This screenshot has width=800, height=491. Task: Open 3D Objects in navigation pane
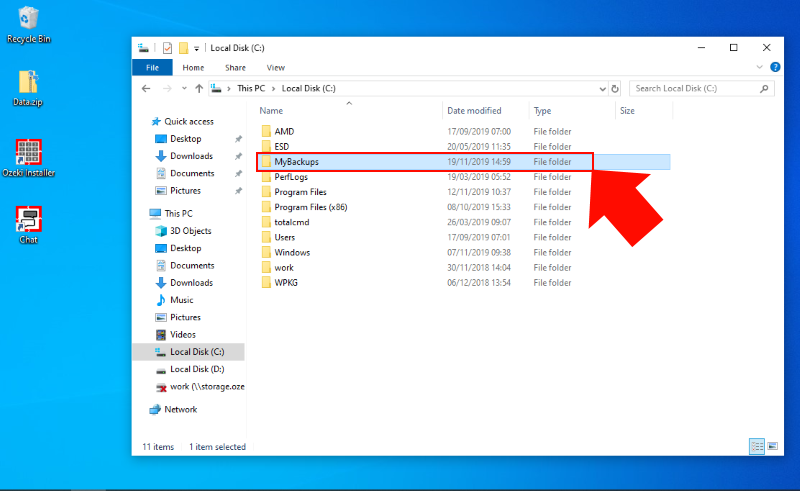(190, 231)
